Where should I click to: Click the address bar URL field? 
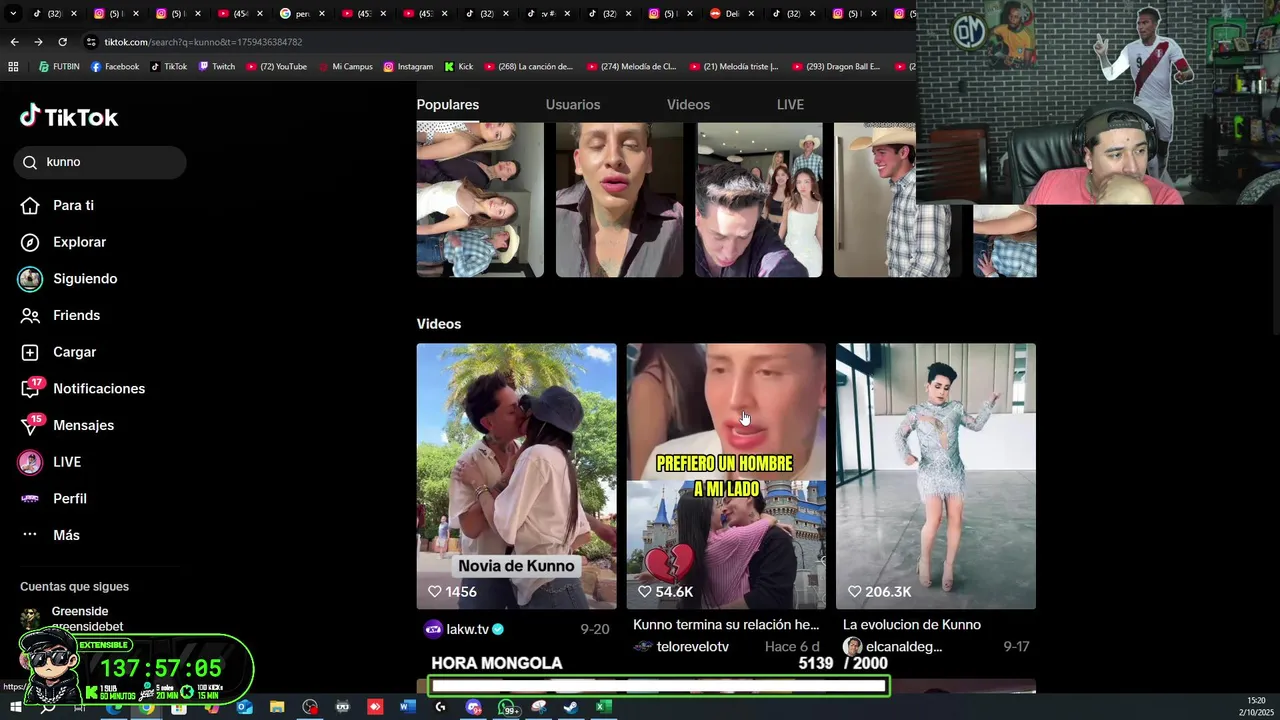pyautogui.click(x=500, y=42)
